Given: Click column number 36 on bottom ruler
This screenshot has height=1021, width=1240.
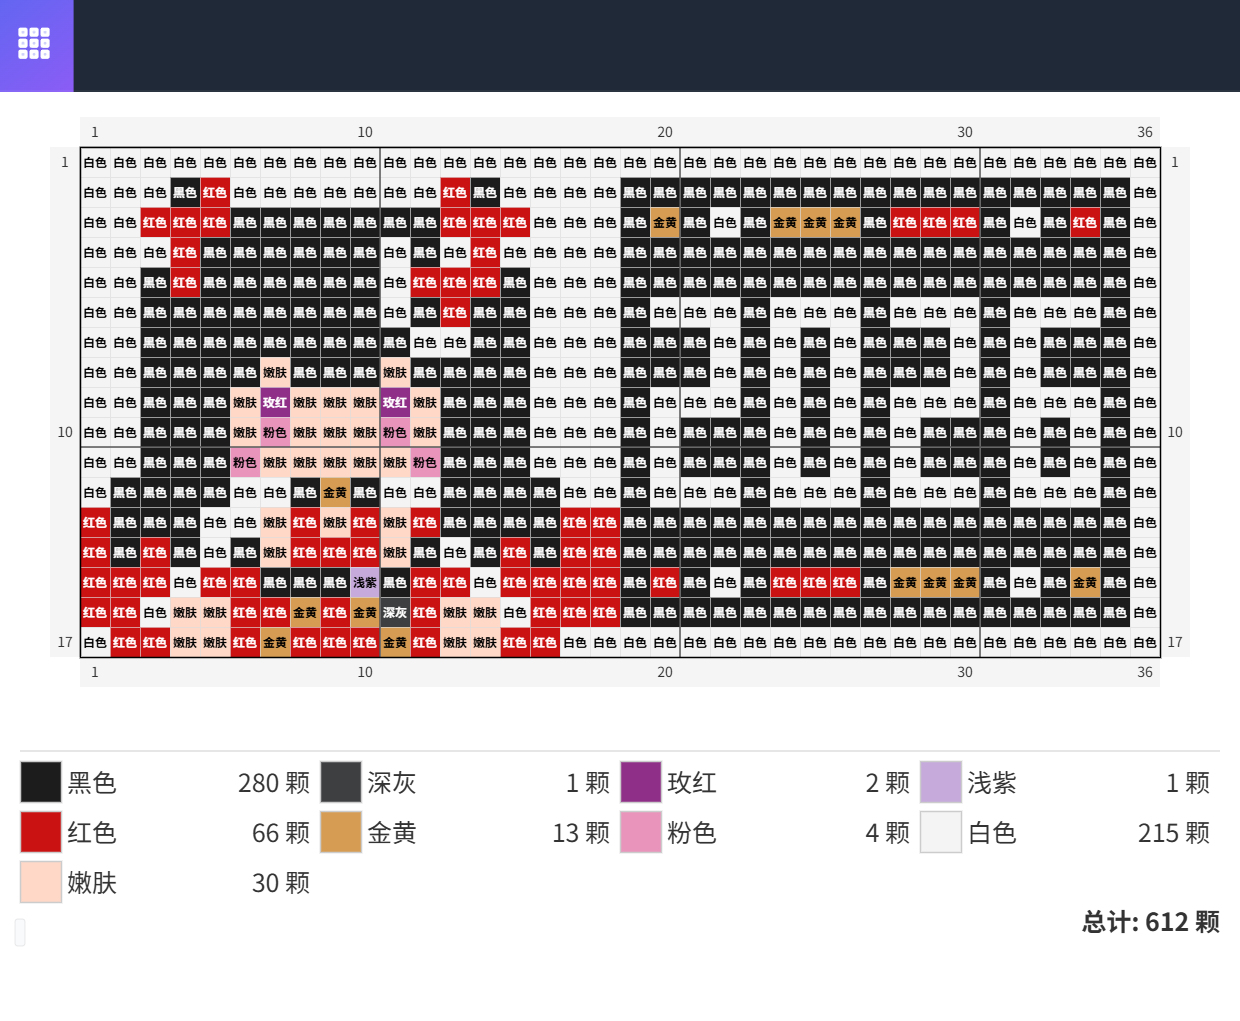Looking at the screenshot, I should (x=1145, y=672).
